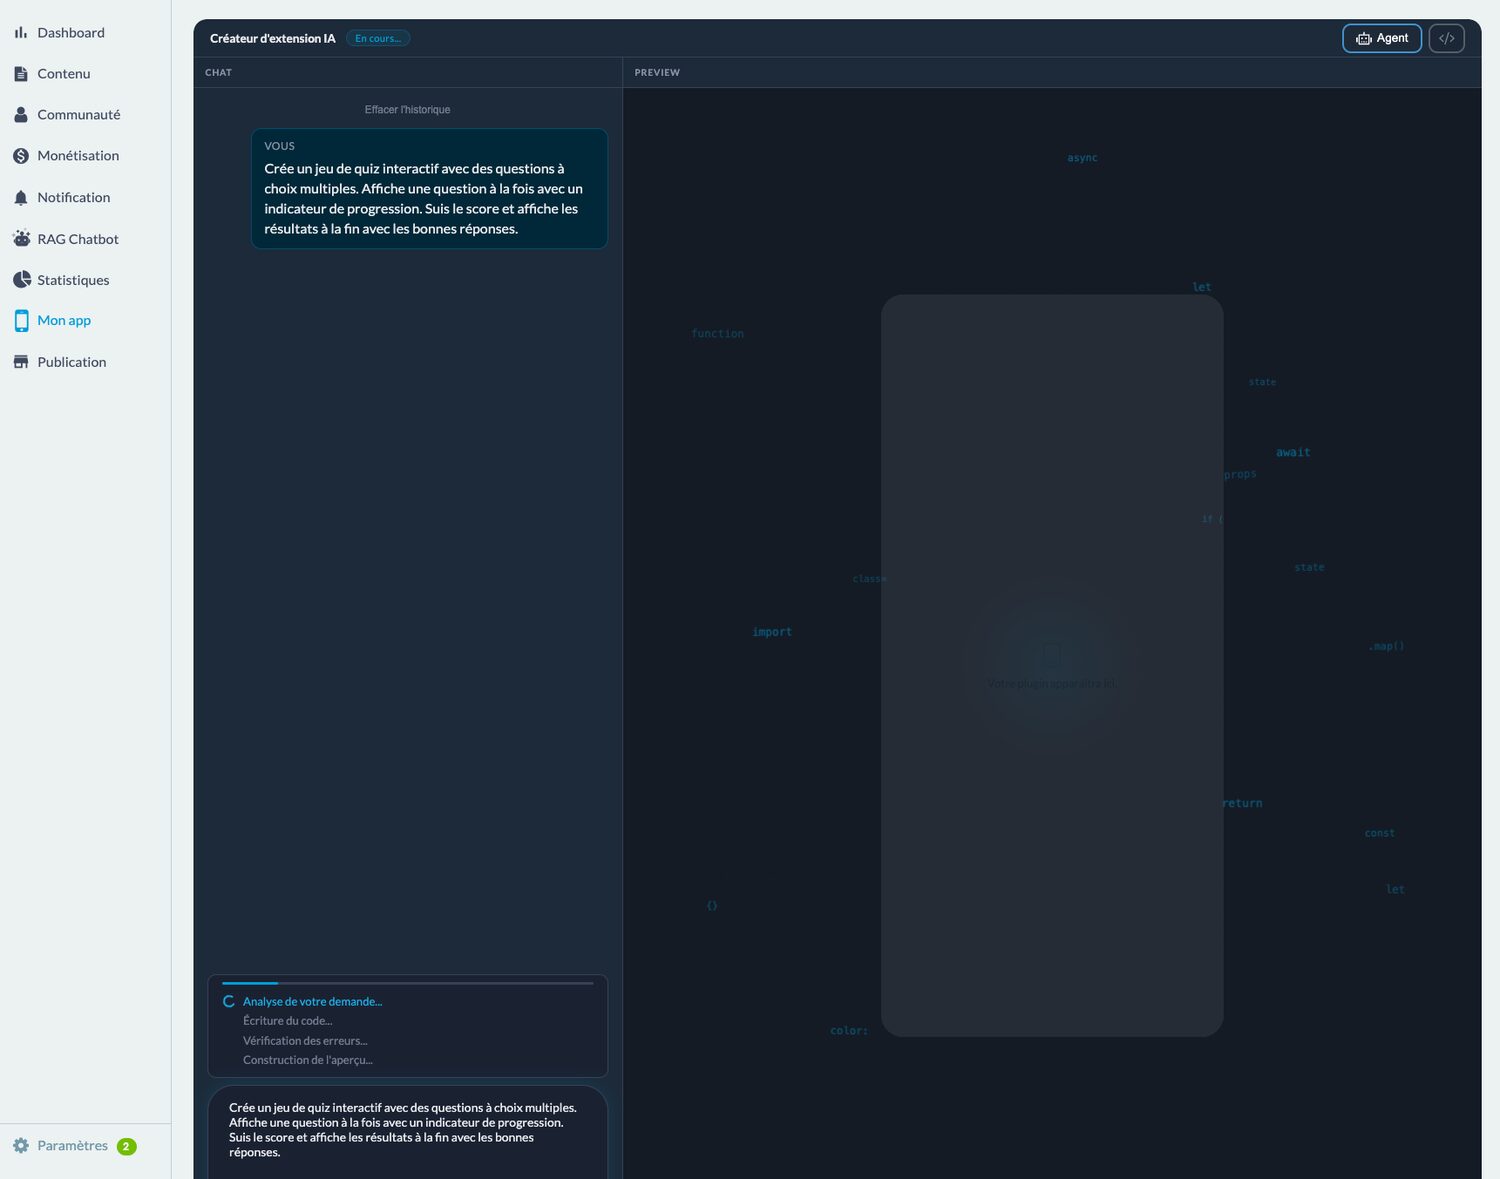Click the Paramètres gear icon
The height and width of the screenshot is (1179, 1500).
pos(21,1146)
